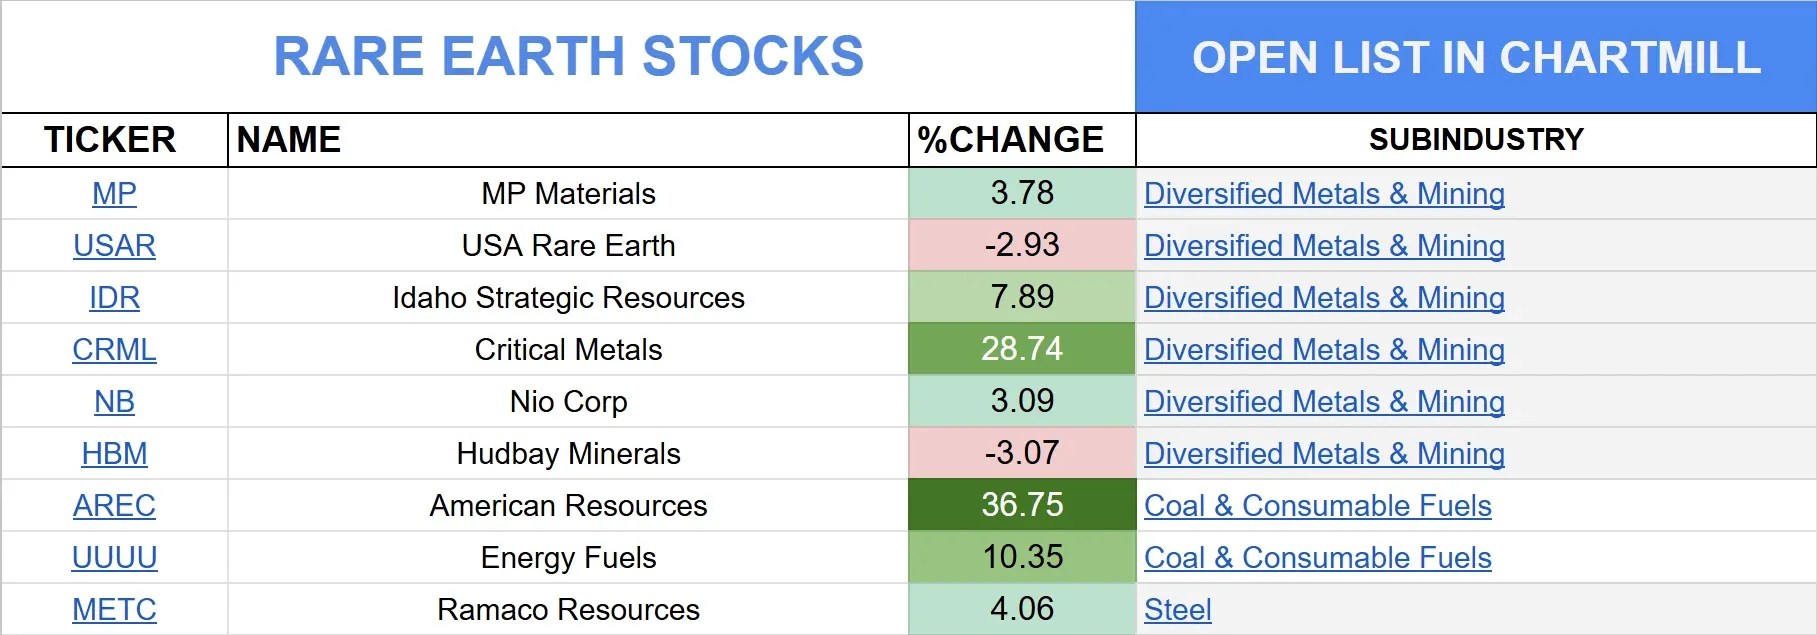Screen dimensions: 1817x635
Task: Open the UUUU ticker link
Action: coord(114,557)
